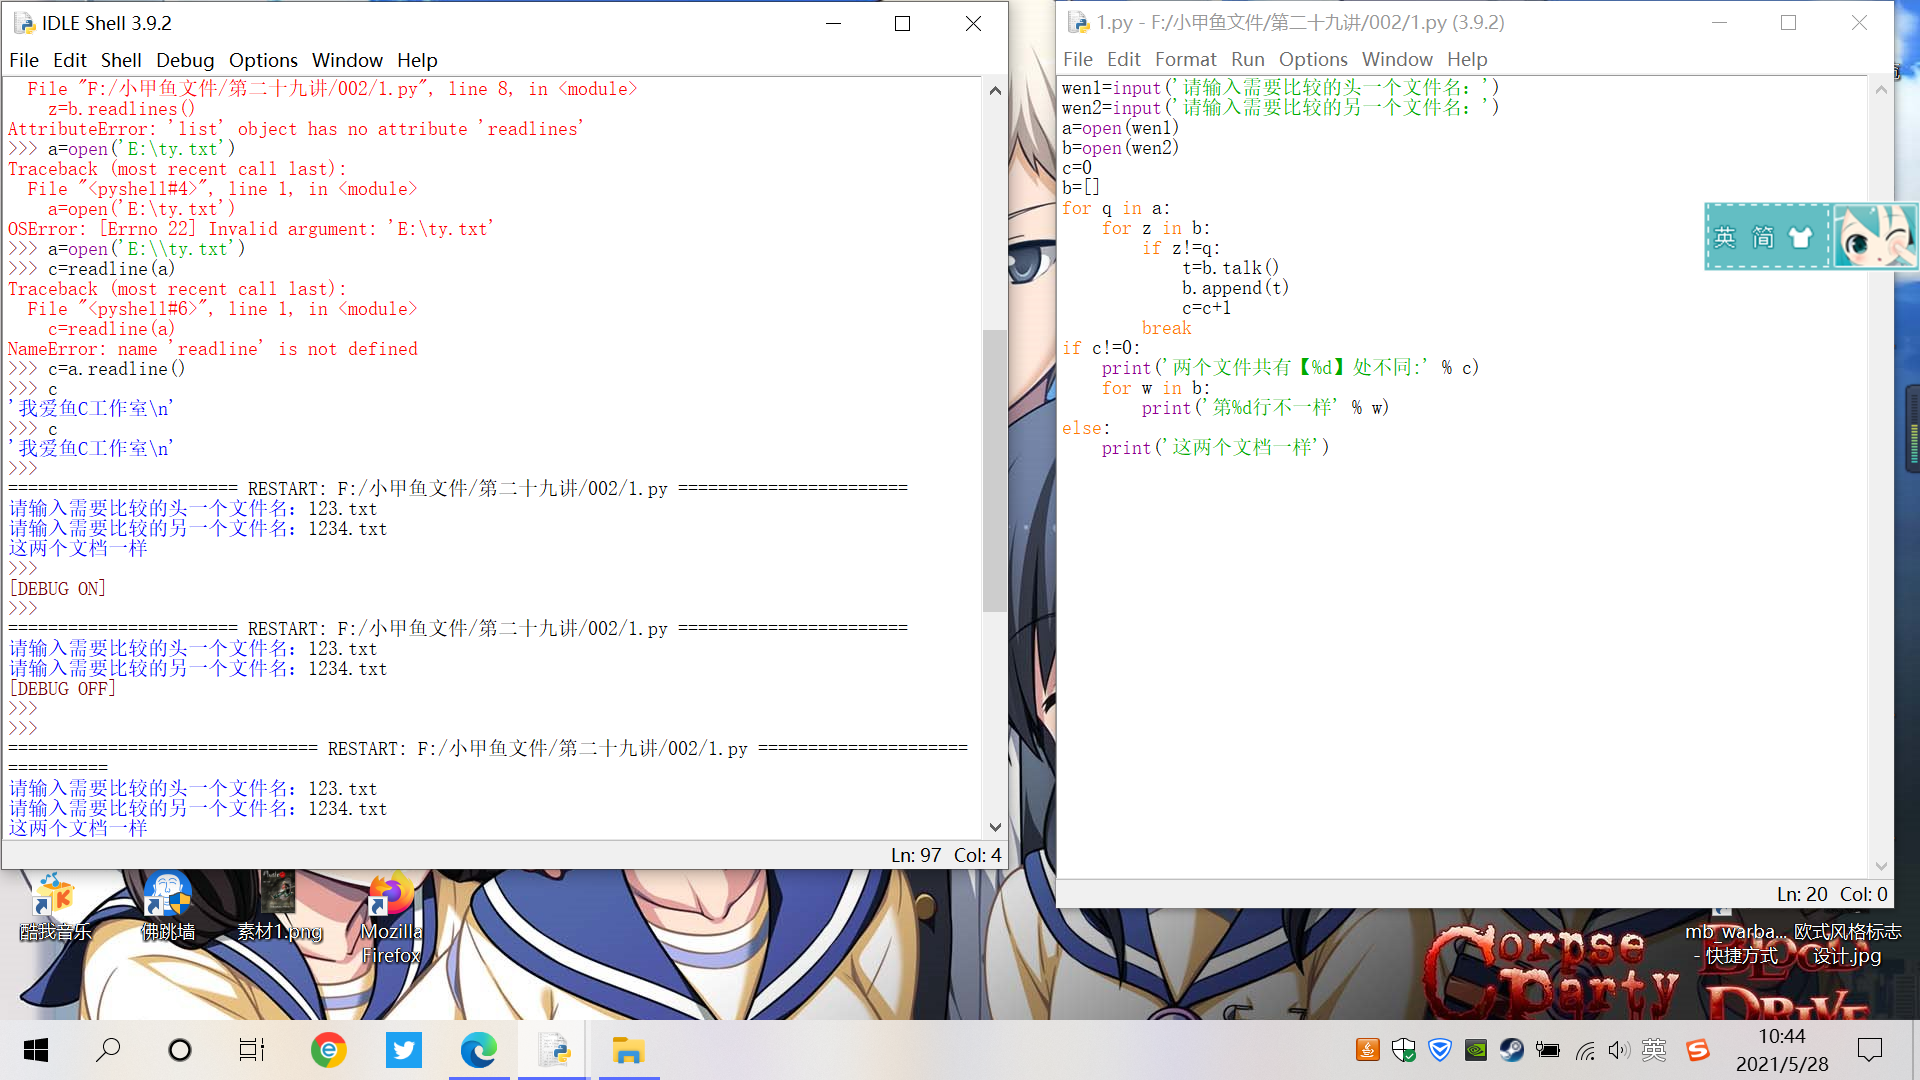Open Windows Security tray icon
Screen dimensions: 1920x1080
[x=1403, y=1050]
